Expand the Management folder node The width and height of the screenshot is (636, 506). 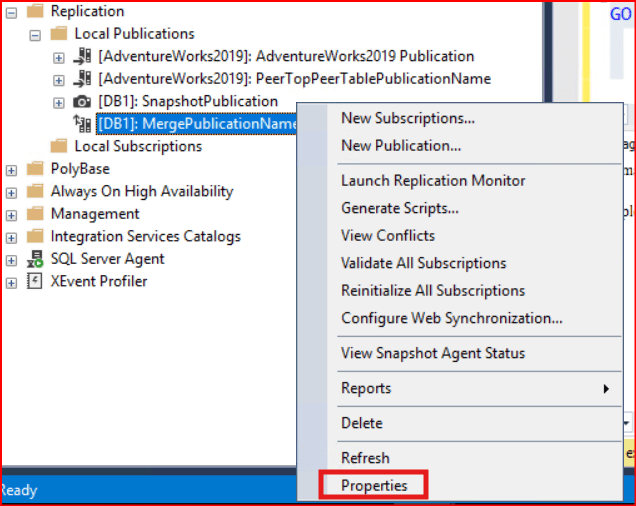pyautogui.click(x=11, y=214)
